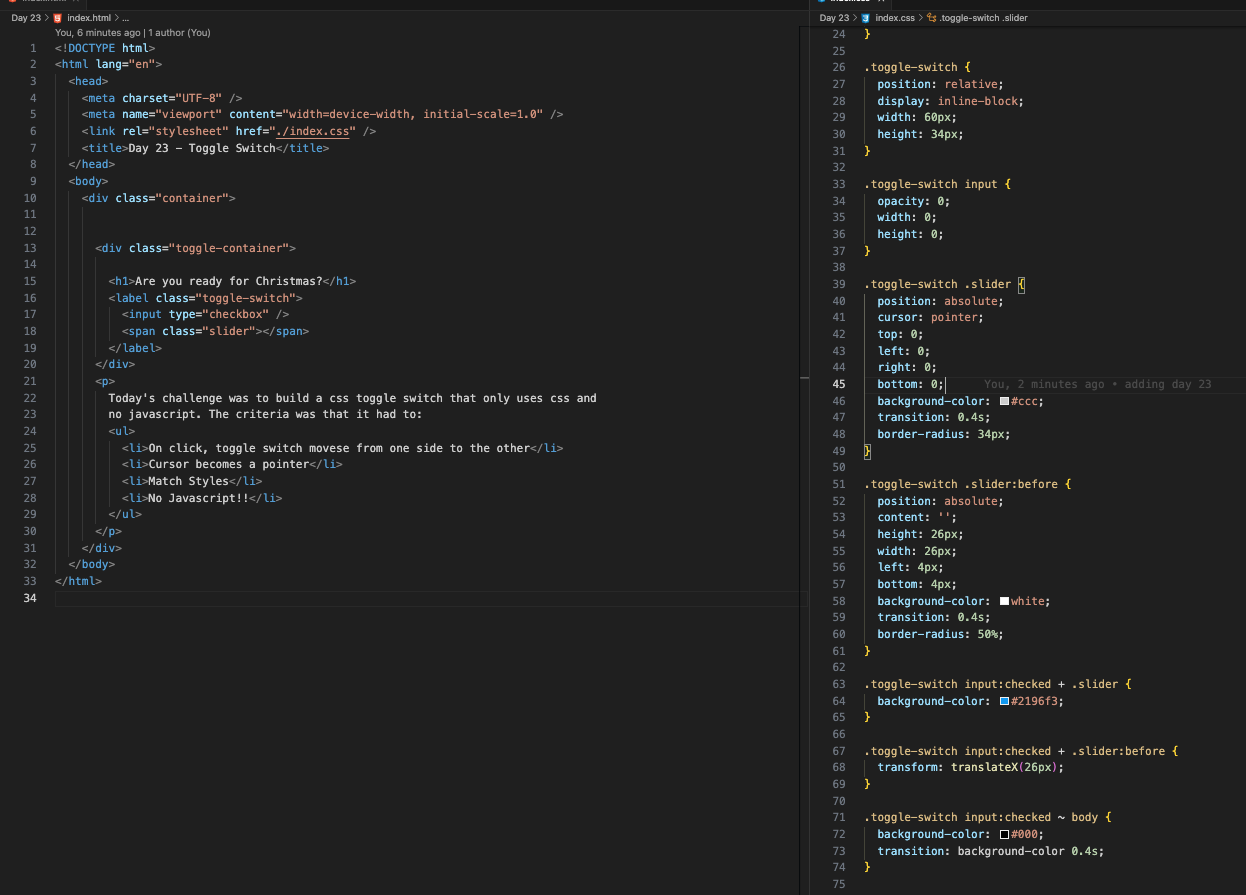Open the index.html breadcrumb dropdown
The height and width of the screenshot is (895, 1246).
[89, 18]
